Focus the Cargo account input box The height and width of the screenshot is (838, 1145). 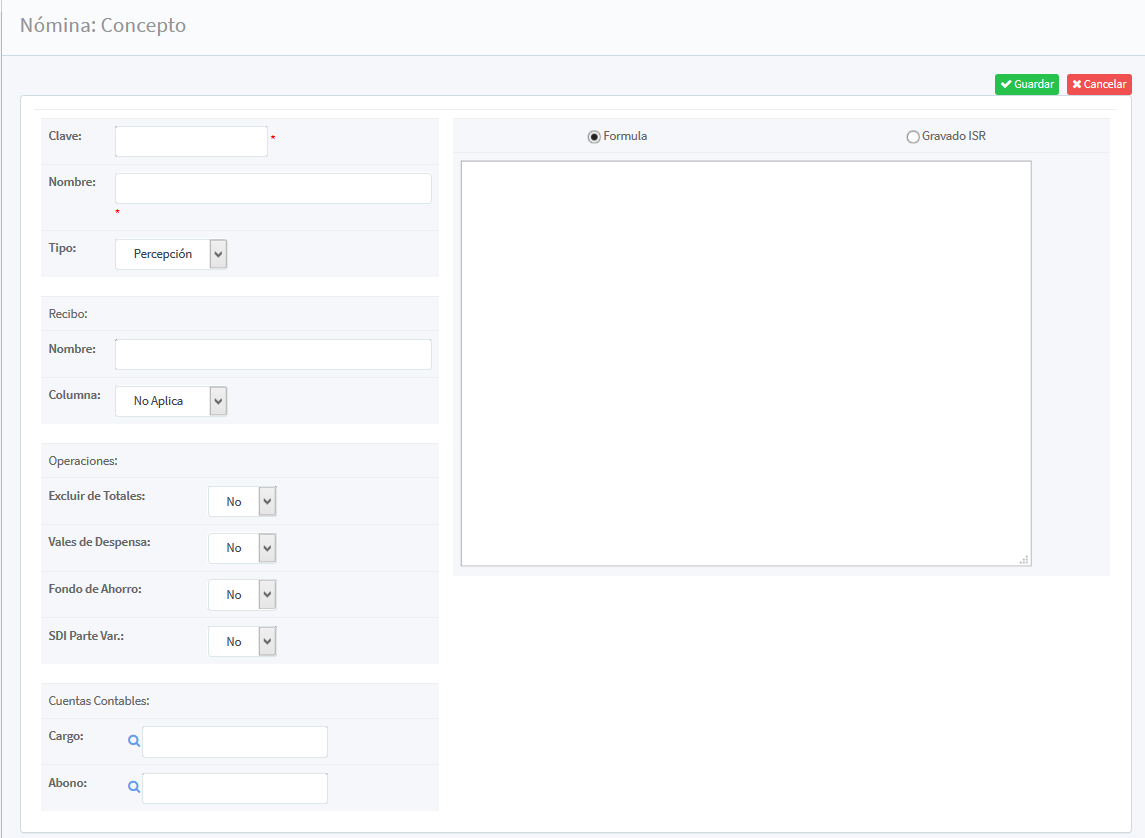point(235,742)
